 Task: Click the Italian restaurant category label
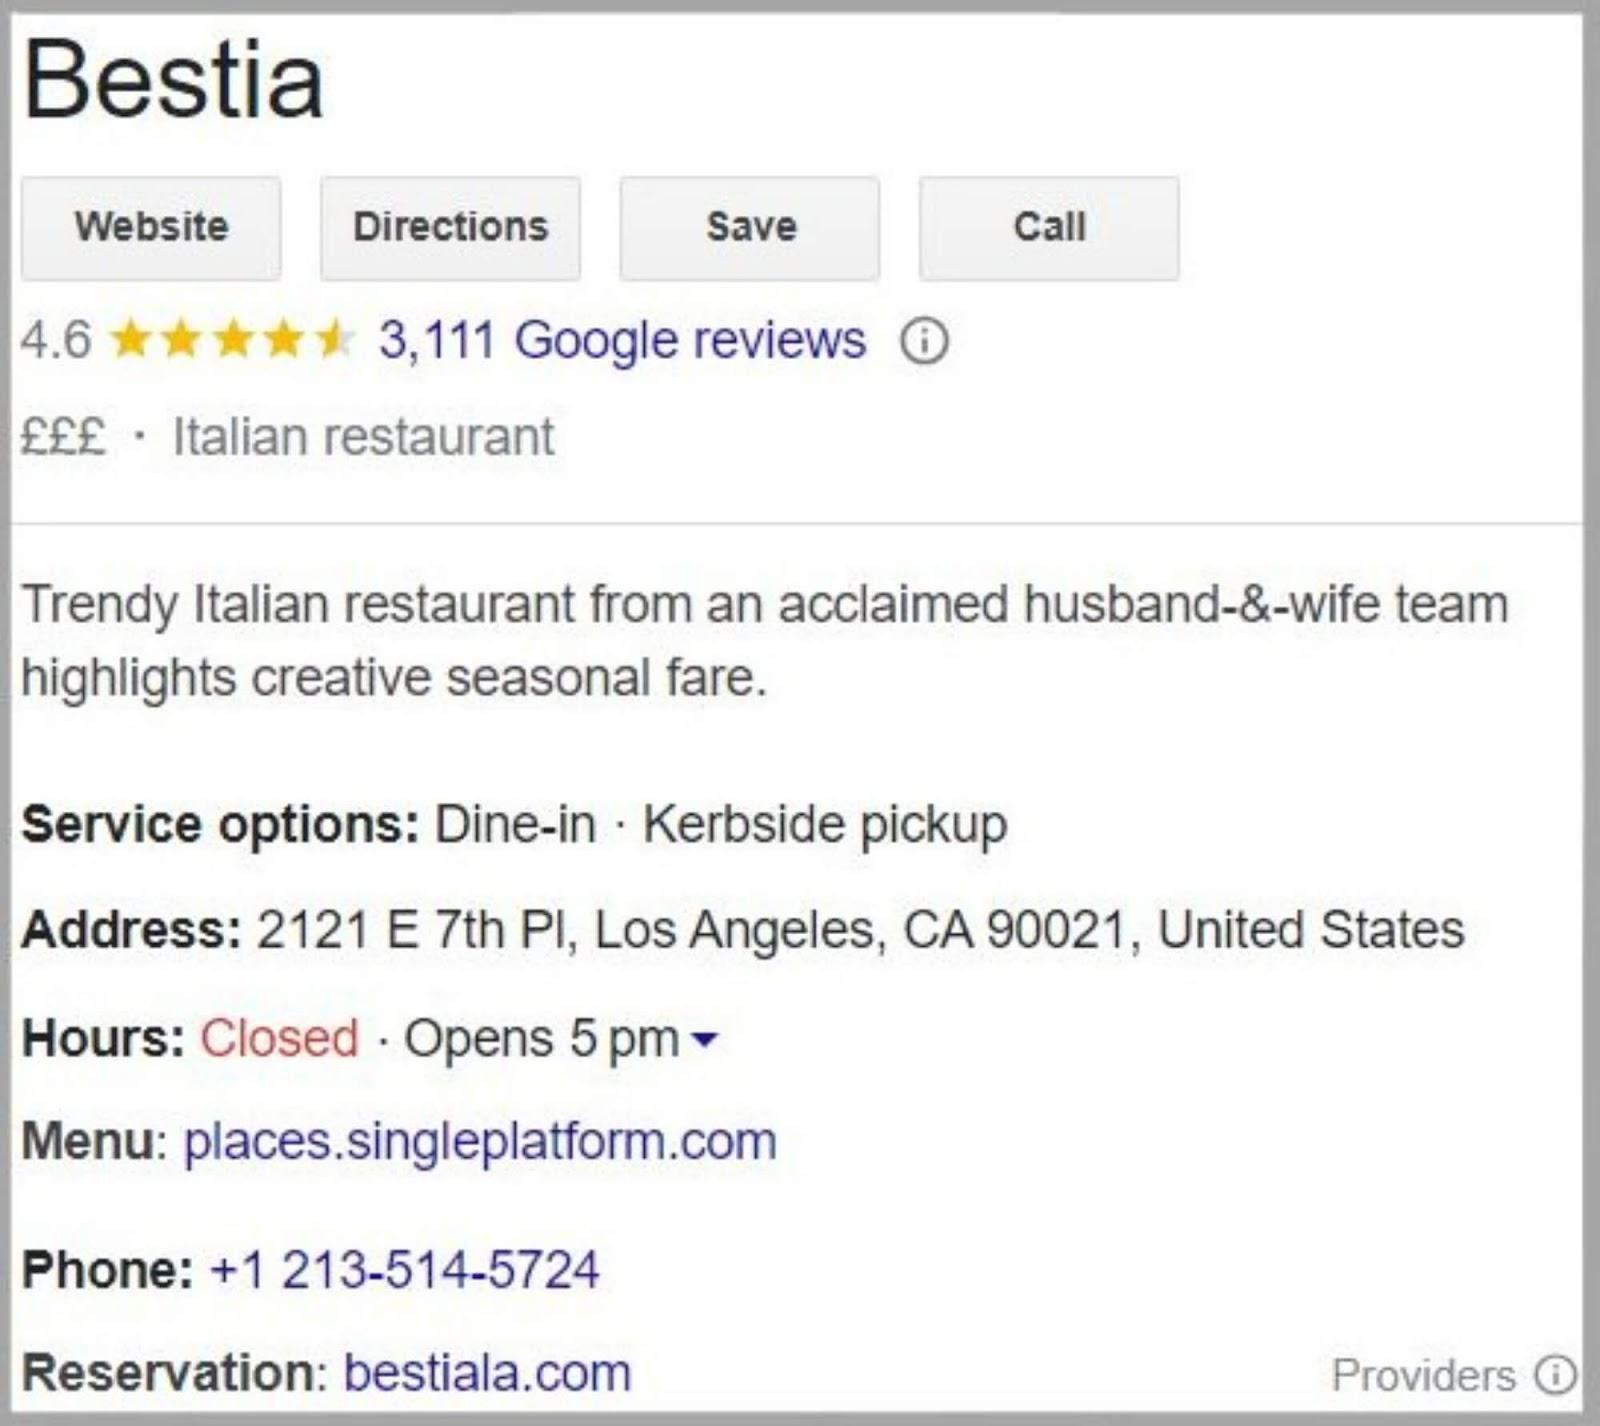[364, 434]
